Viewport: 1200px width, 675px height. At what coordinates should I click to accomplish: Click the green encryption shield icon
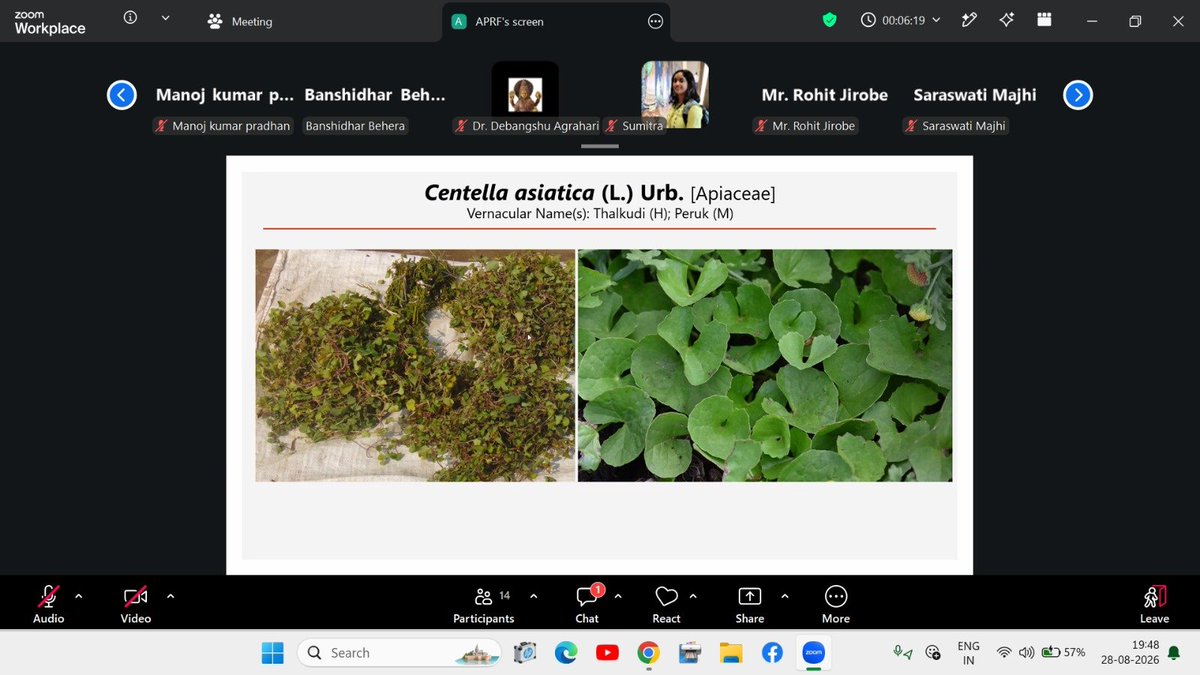pyautogui.click(x=829, y=20)
